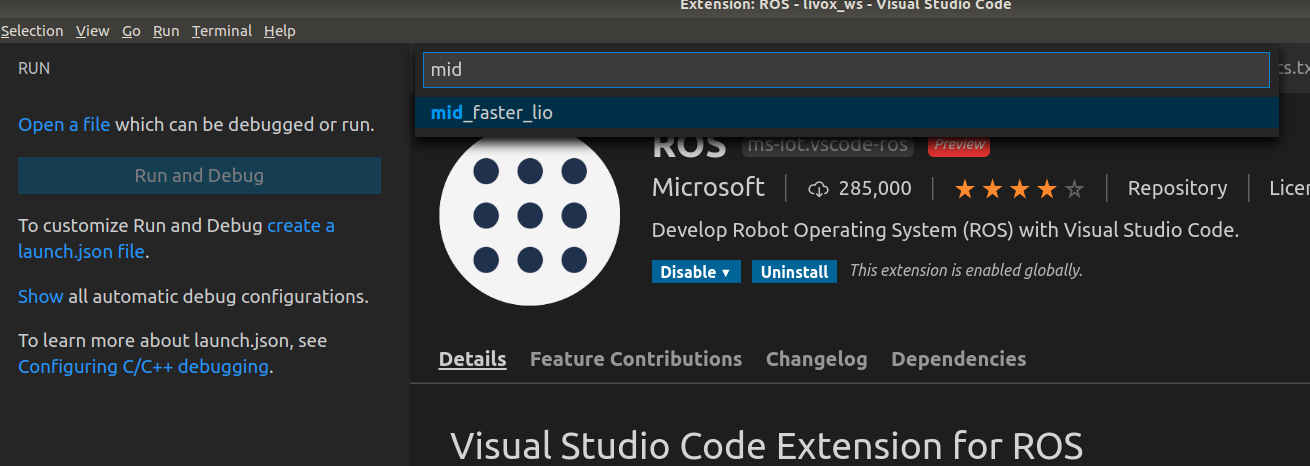
Task: Open the Help menu
Action: 280,31
